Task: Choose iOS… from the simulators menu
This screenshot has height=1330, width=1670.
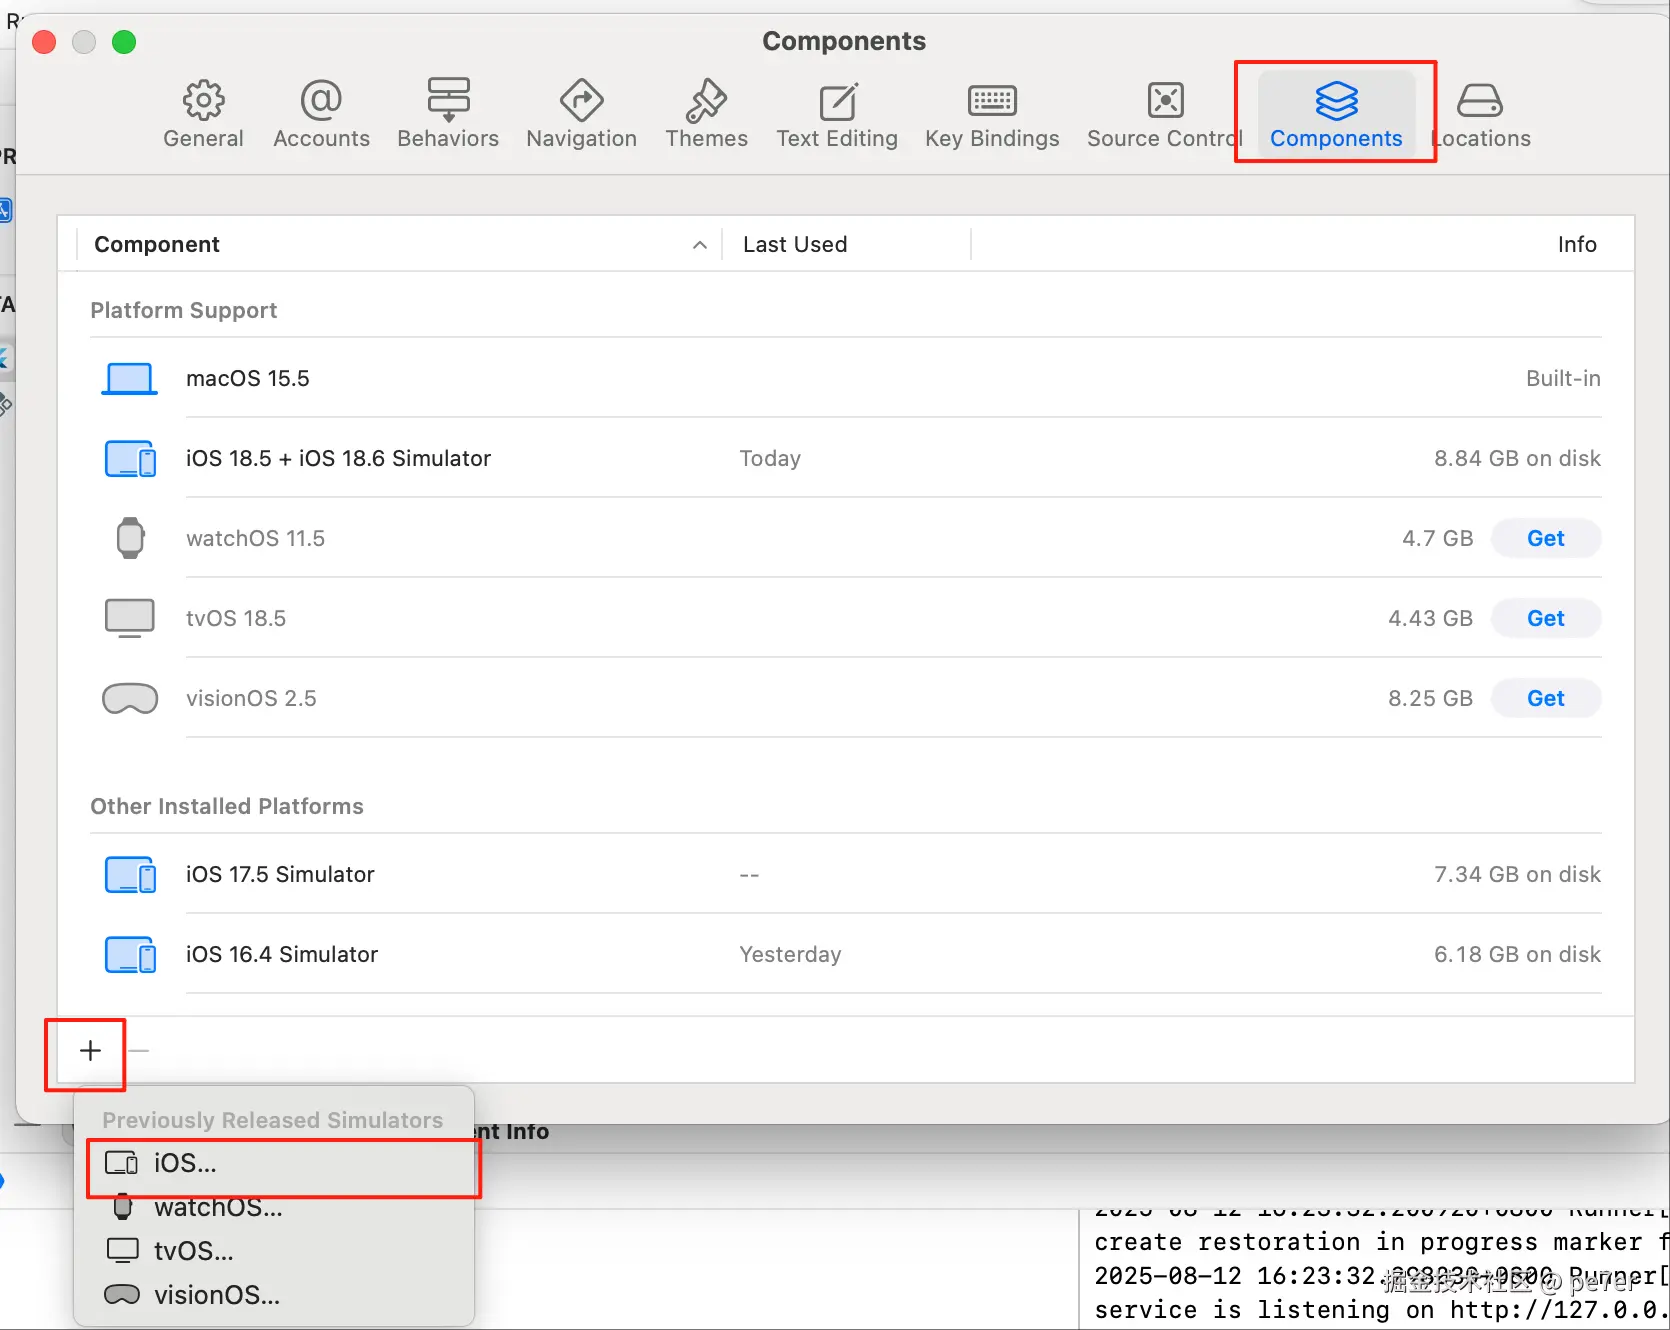Action: [x=274, y=1163]
